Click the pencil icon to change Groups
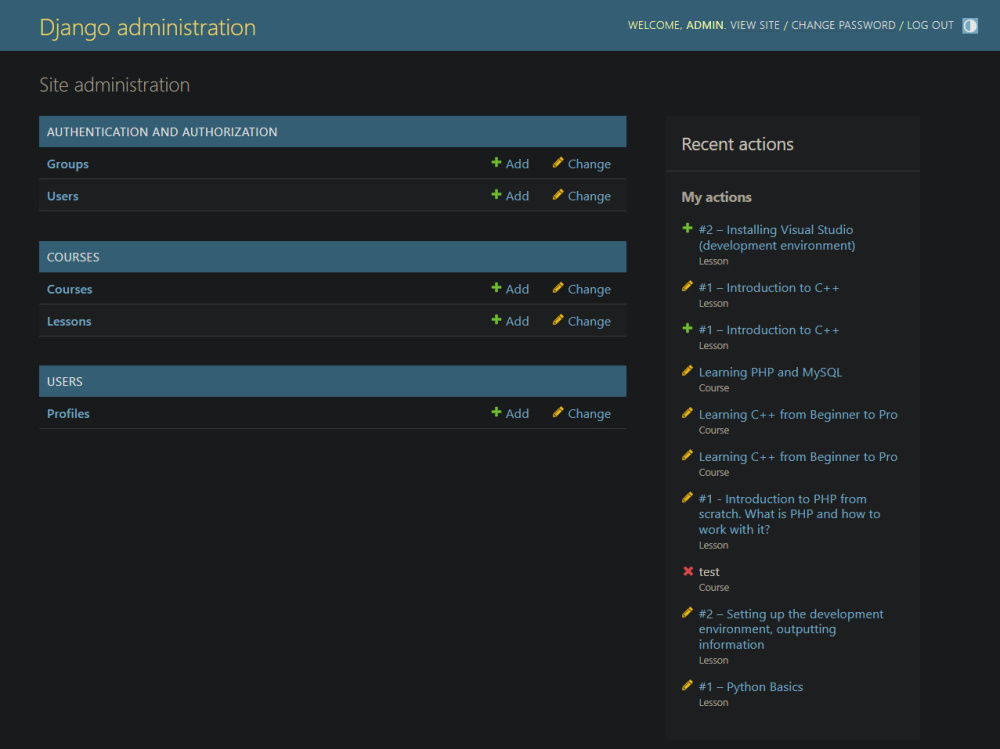The image size is (1000, 749). [x=558, y=163]
